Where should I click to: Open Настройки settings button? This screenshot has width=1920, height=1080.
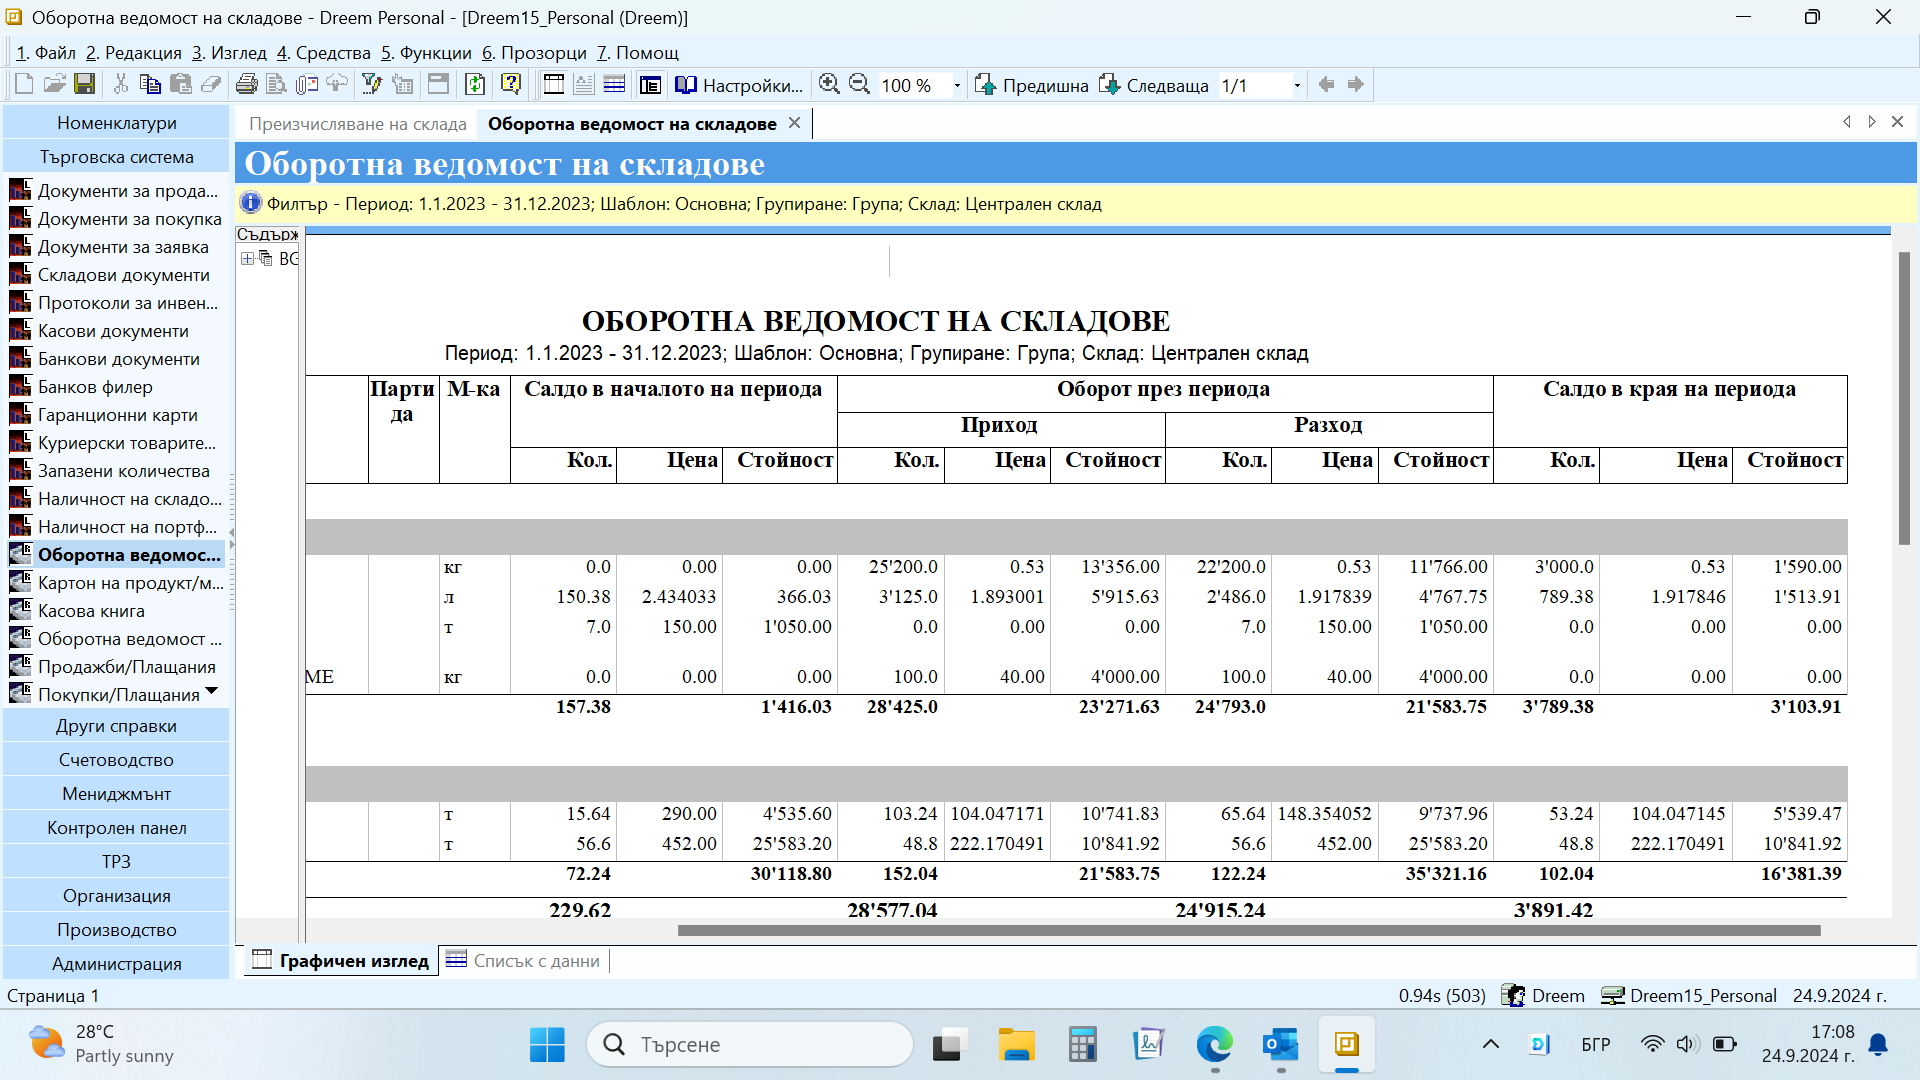point(739,85)
